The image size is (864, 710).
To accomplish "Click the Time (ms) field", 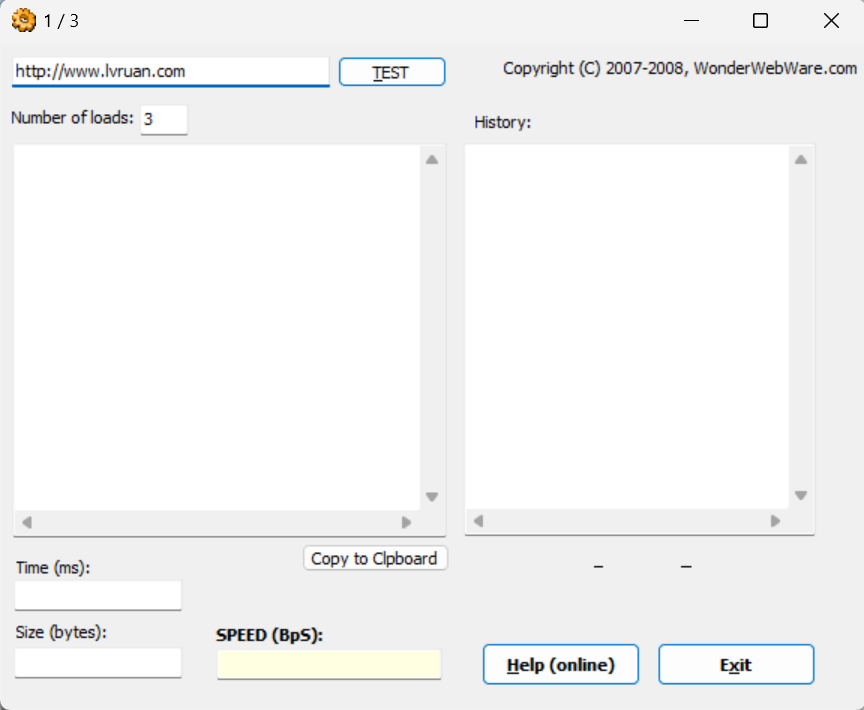I will point(97,595).
